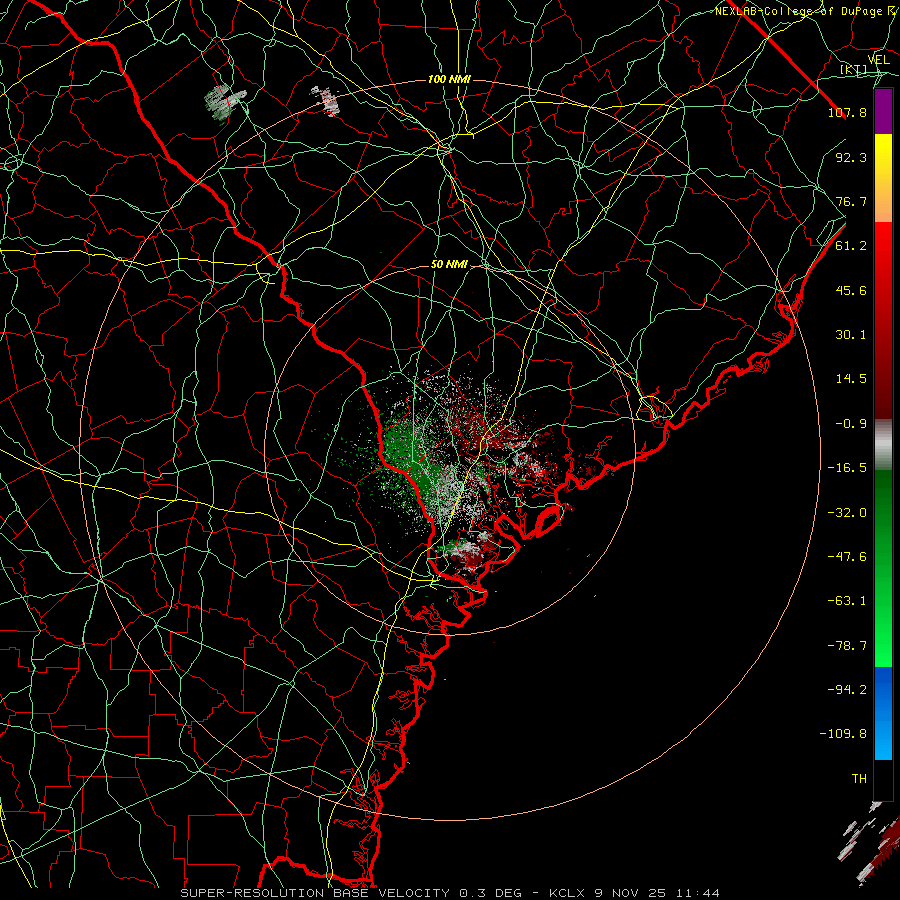Select the -63.1 velocity scale value
Image resolution: width=900 pixels, height=900 pixels.
(847, 601)
